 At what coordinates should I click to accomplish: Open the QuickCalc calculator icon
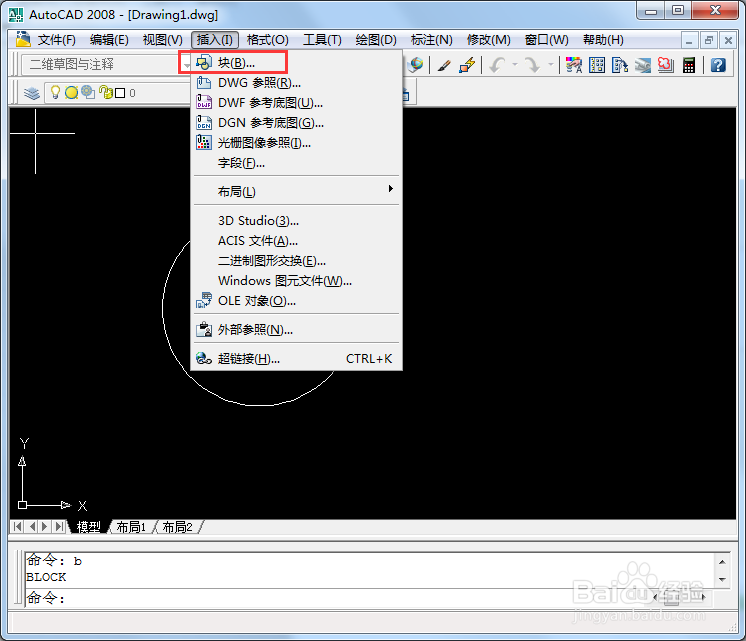click(x=688, y=65)
